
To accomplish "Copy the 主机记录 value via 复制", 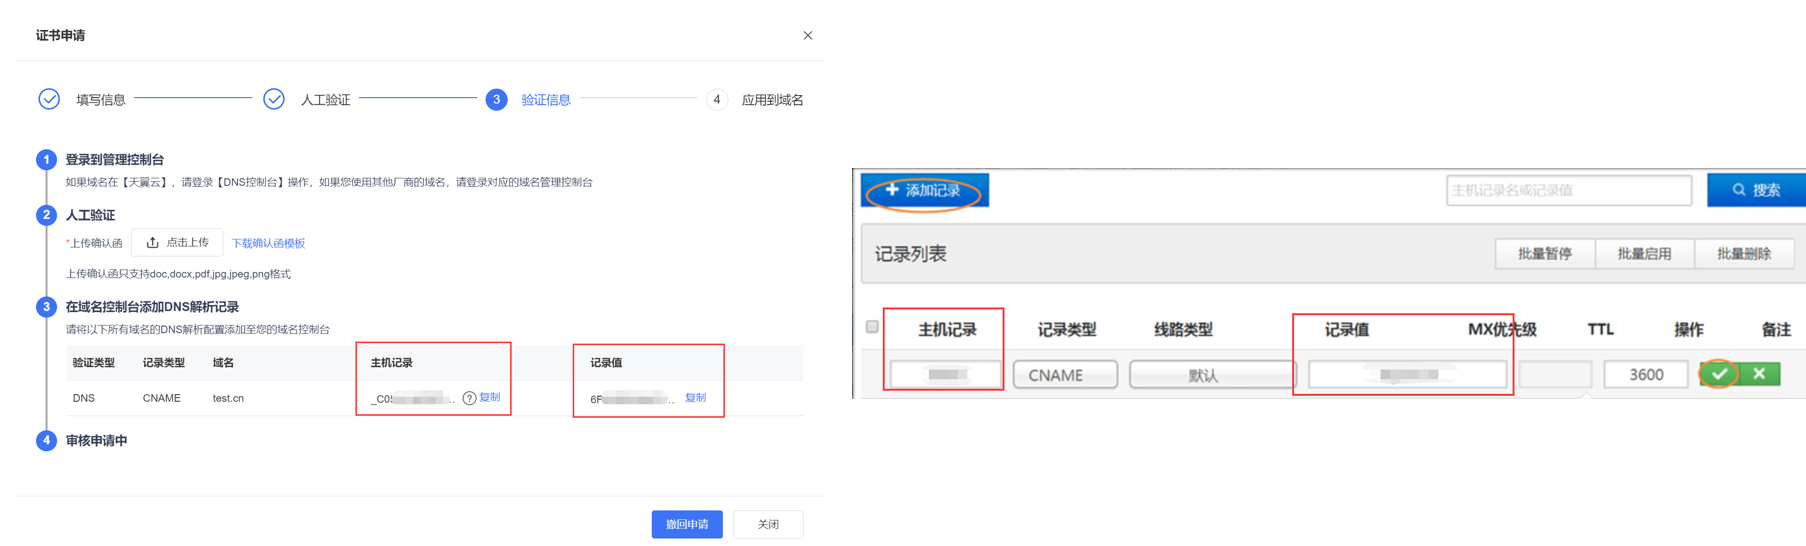I will point(490,397).
